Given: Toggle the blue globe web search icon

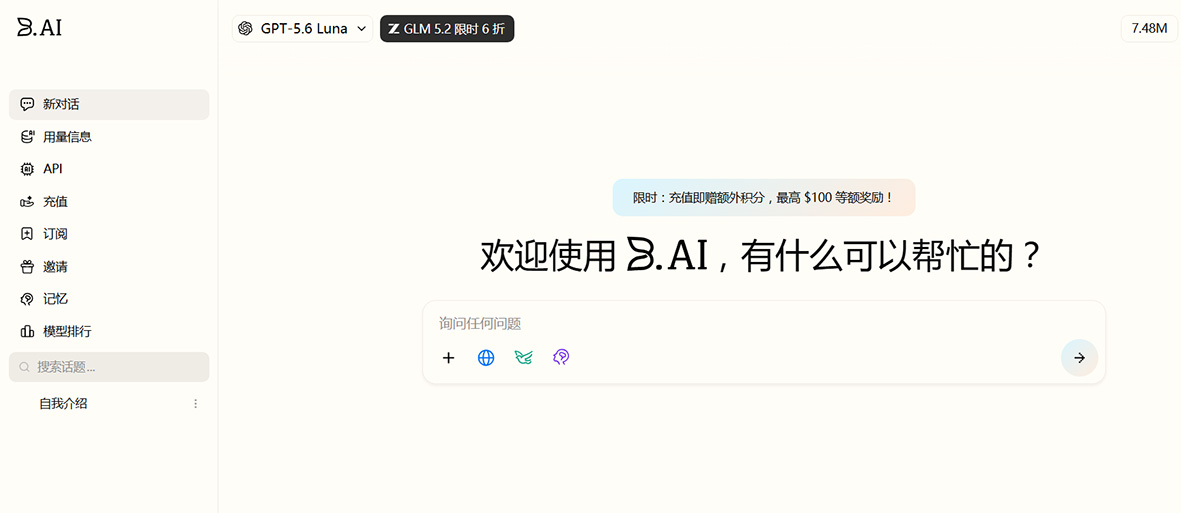Looking at the screenshot, I should point(486,358).
